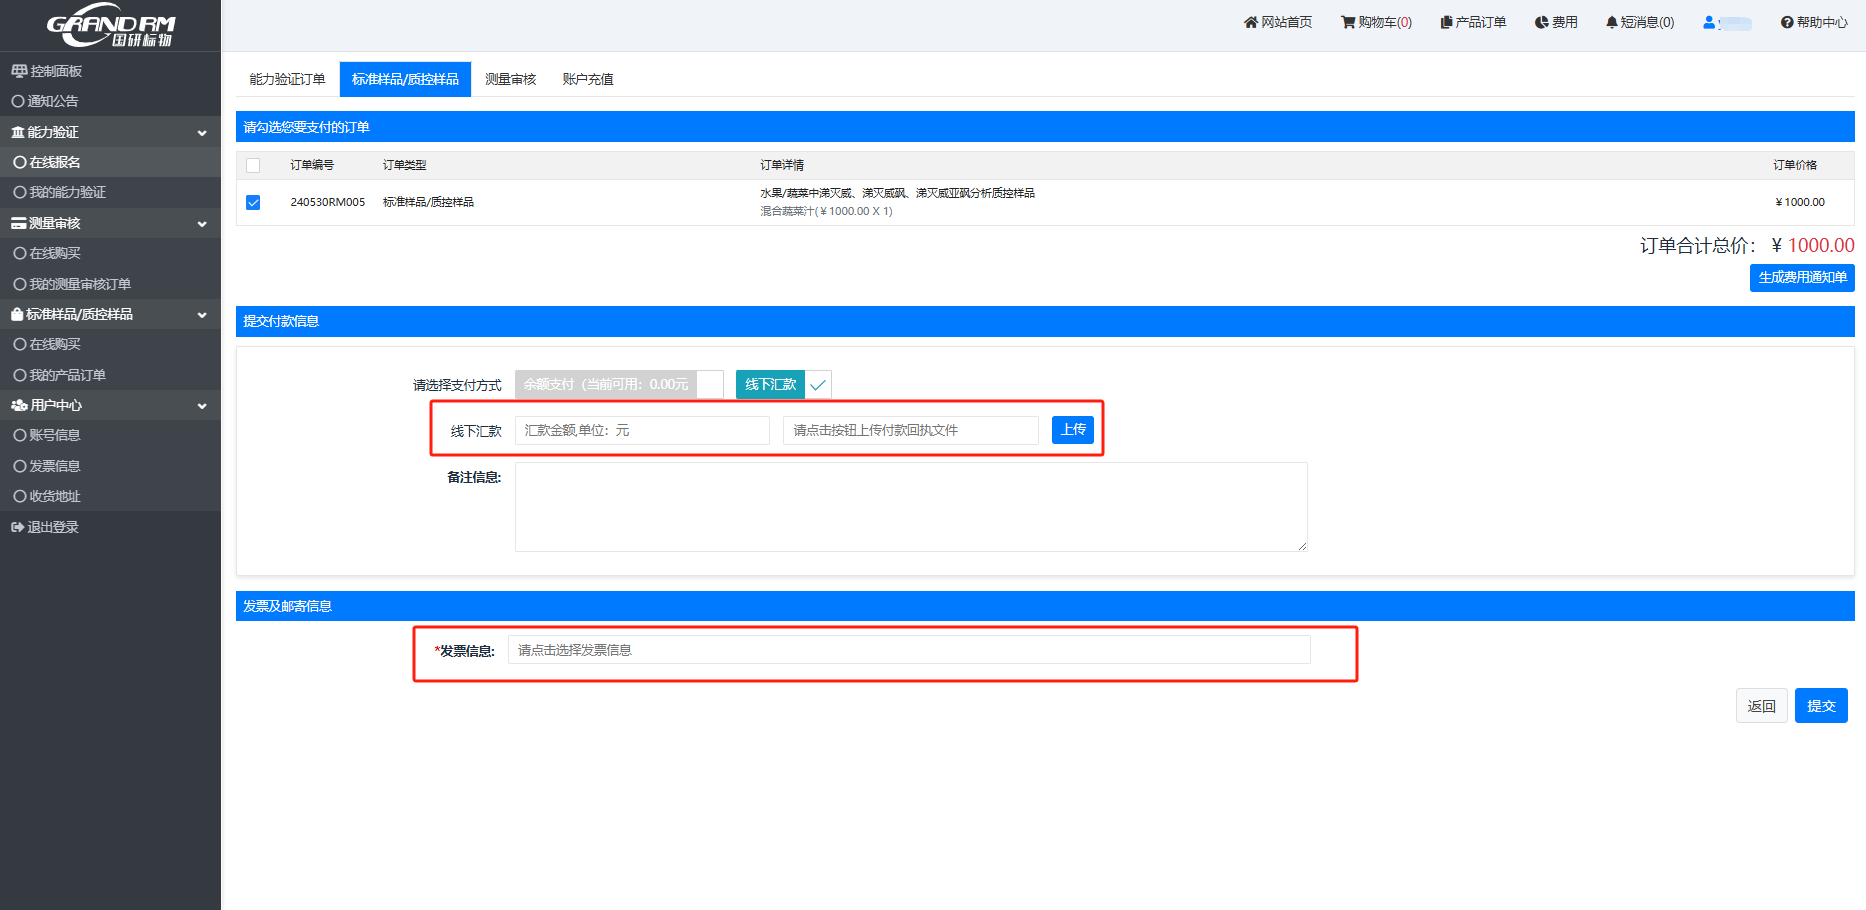1866x910 pixels.
Task: Click the 帮助中心 question mark icon
Action: pyautogui.click(x=1786, y=22)
